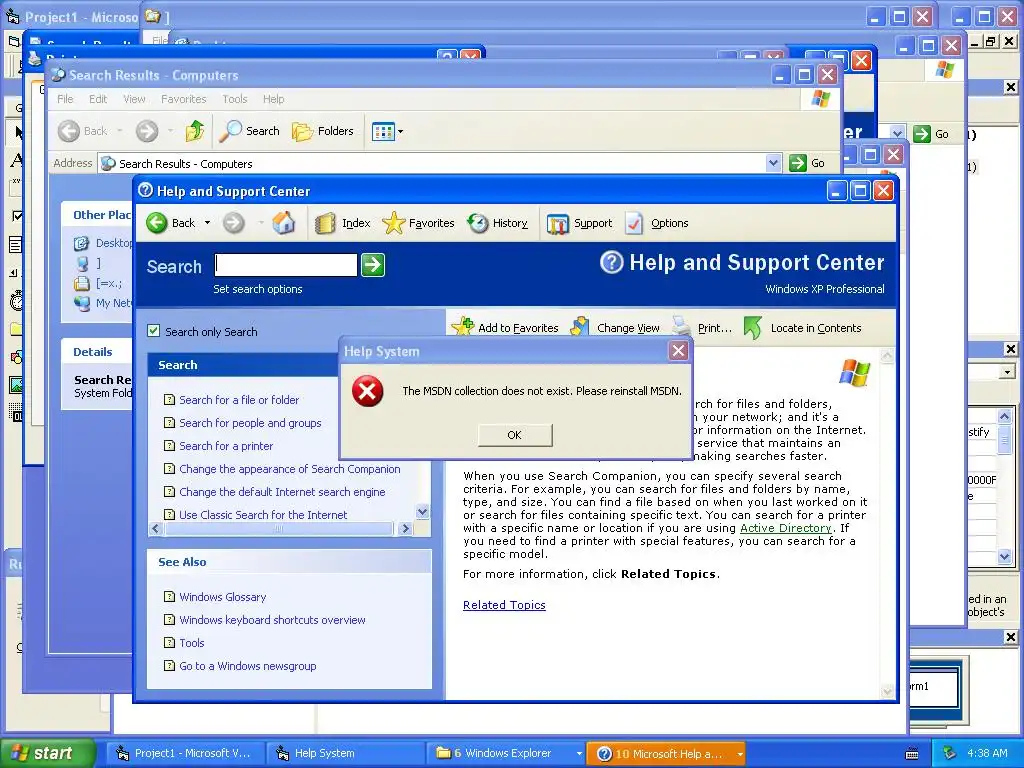Open Windows Explorer taskbar group
This screenshot has width=1024, height=768.
pos(506,754)
